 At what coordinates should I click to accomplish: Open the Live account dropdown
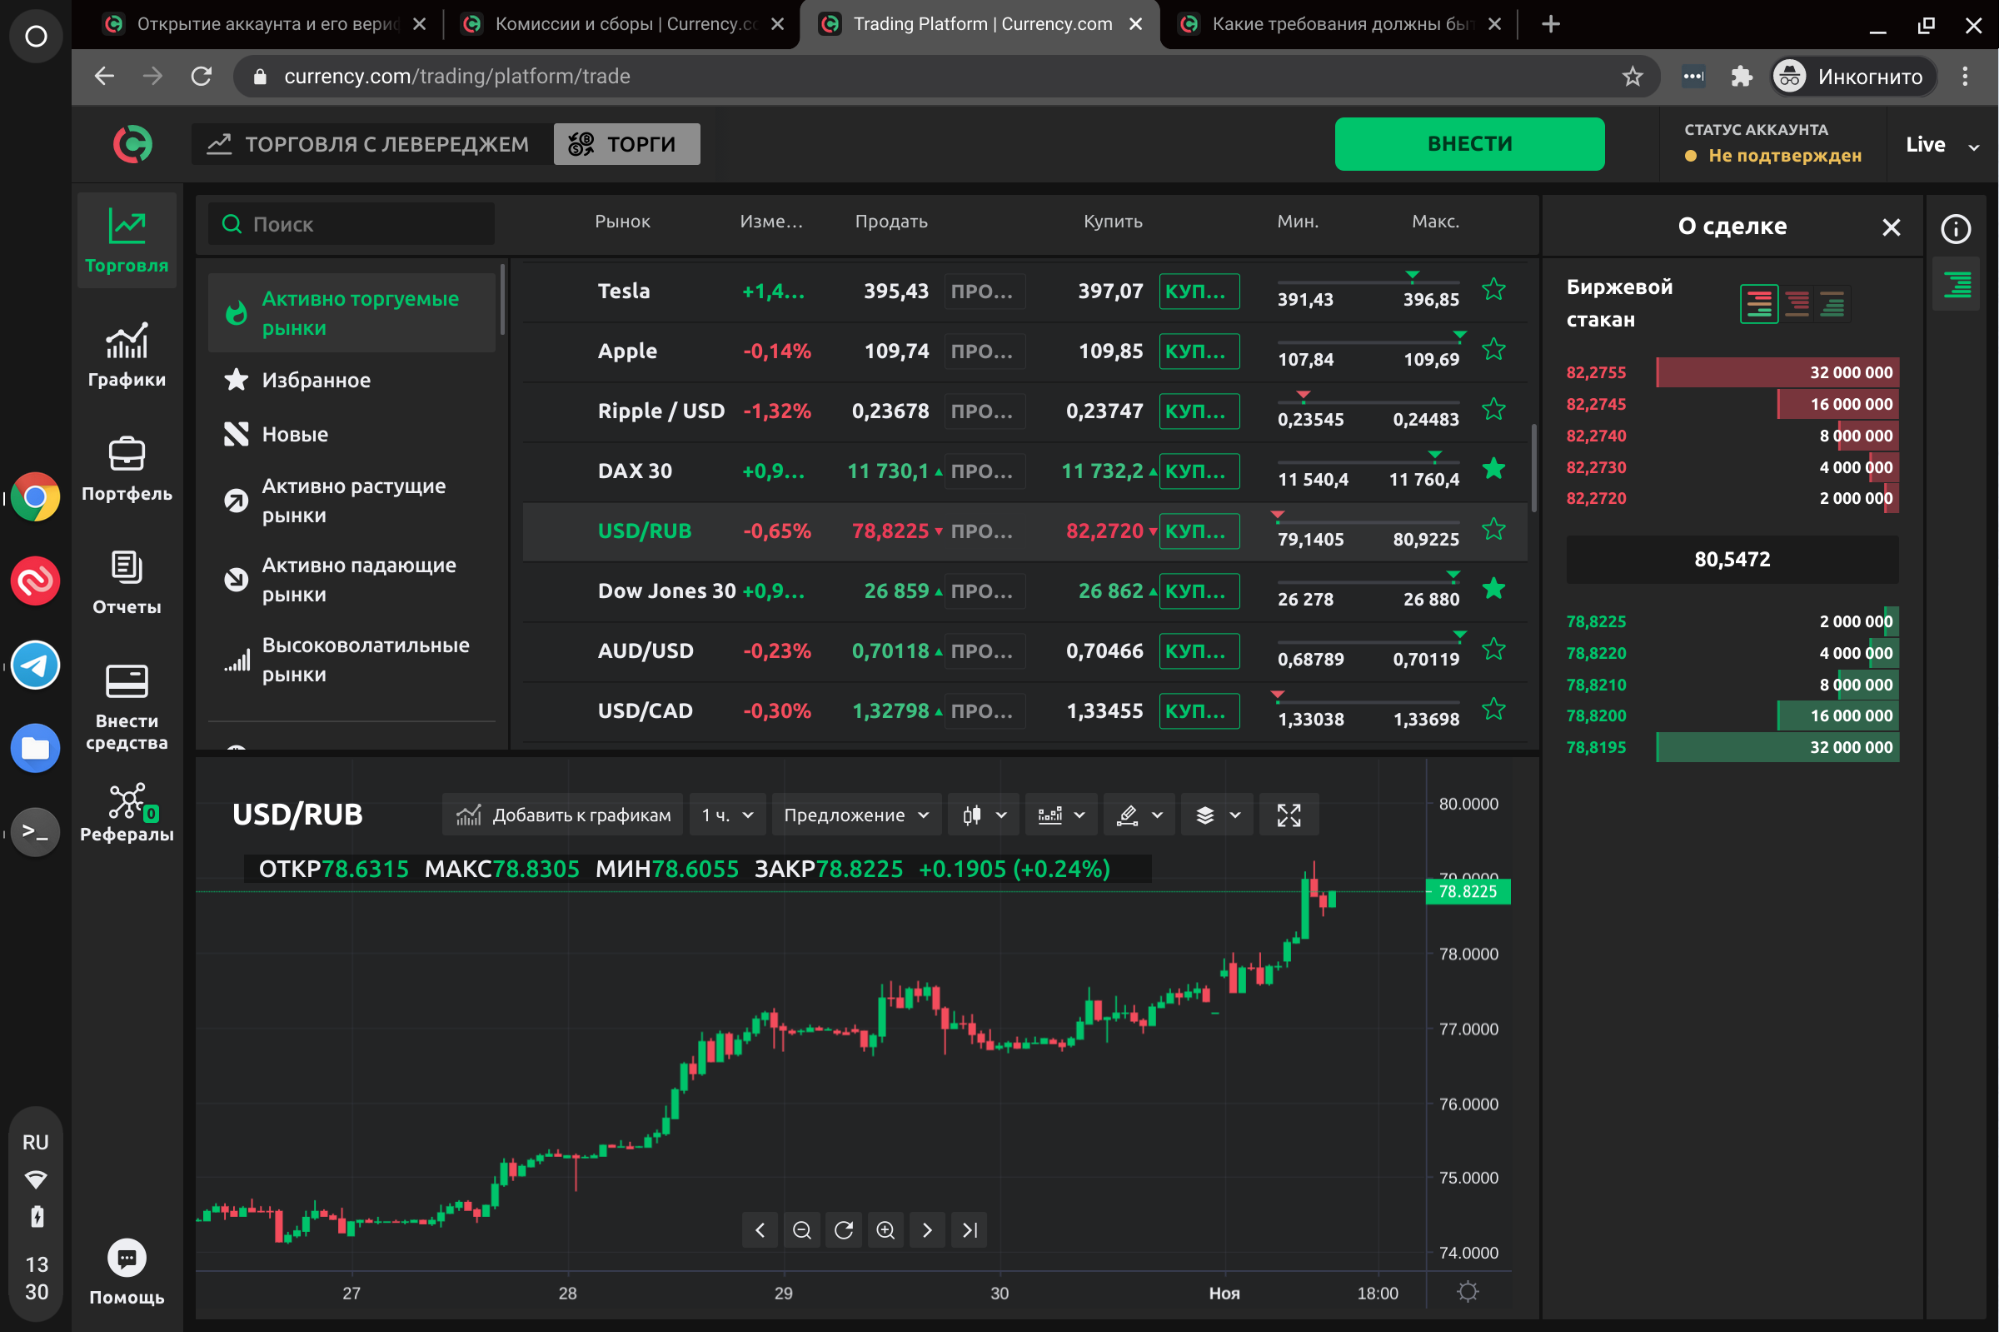point(1941,145)
